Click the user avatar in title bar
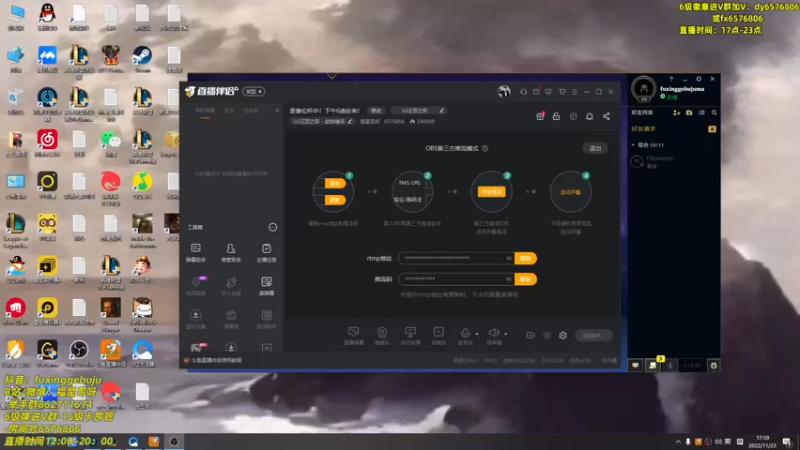800x450 pixels. click(504, 91)
